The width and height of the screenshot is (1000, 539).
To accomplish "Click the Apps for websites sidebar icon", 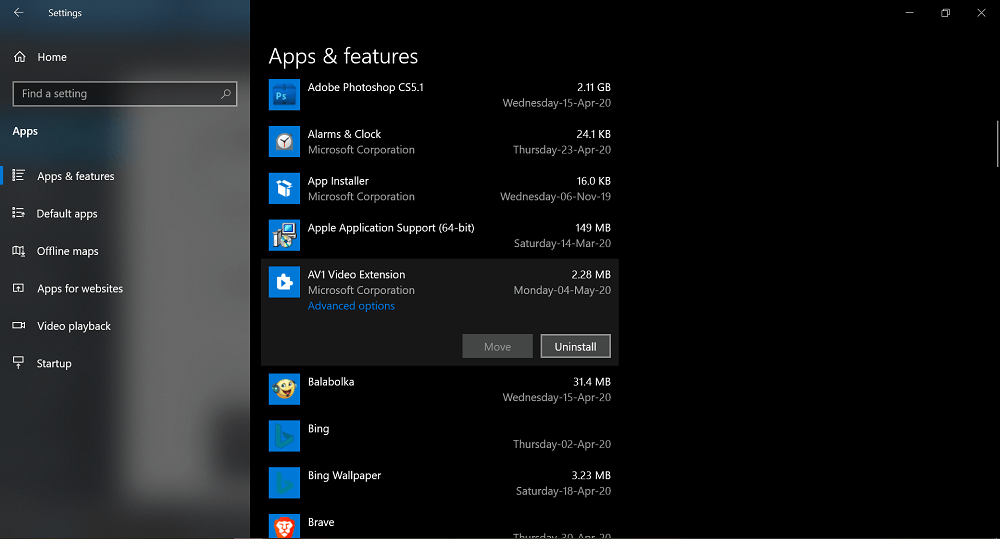I will [18, 288].
